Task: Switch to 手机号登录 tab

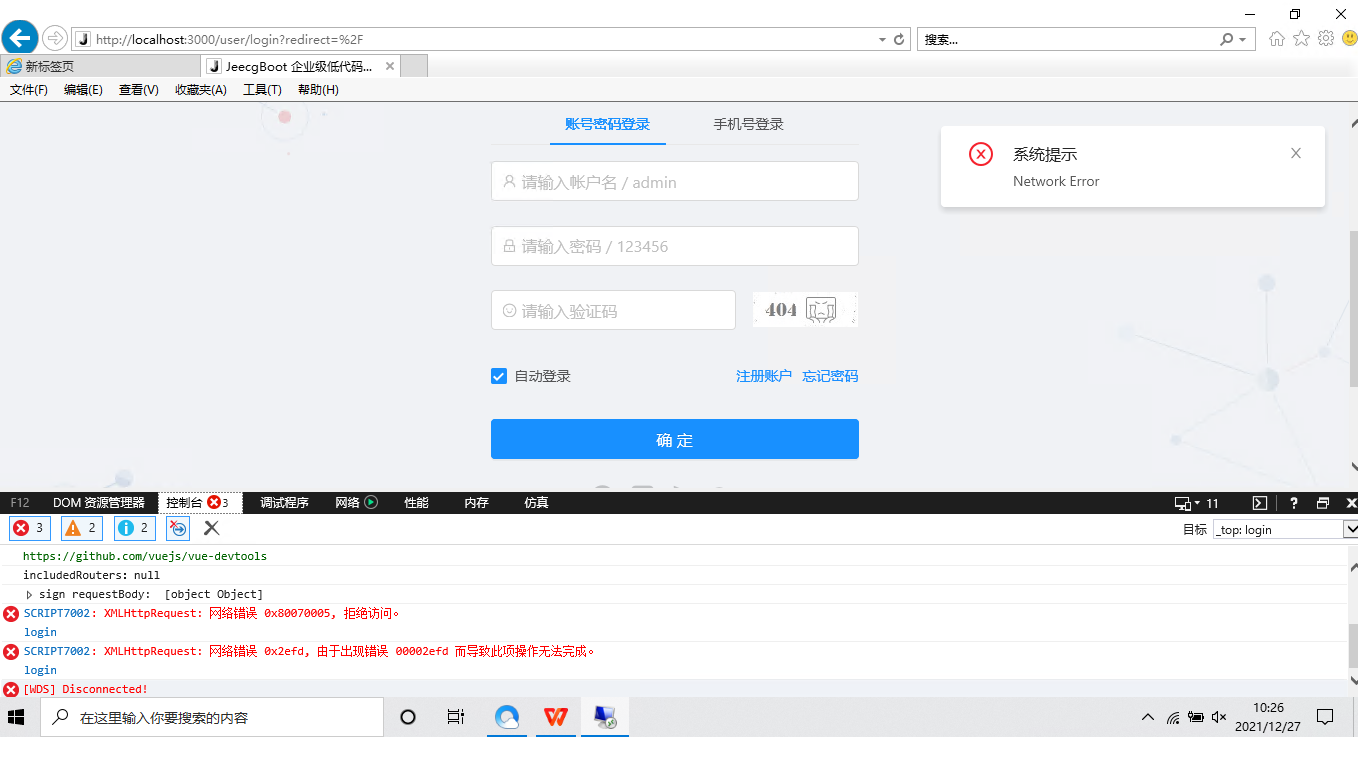Action: click(x=748, y=124)
